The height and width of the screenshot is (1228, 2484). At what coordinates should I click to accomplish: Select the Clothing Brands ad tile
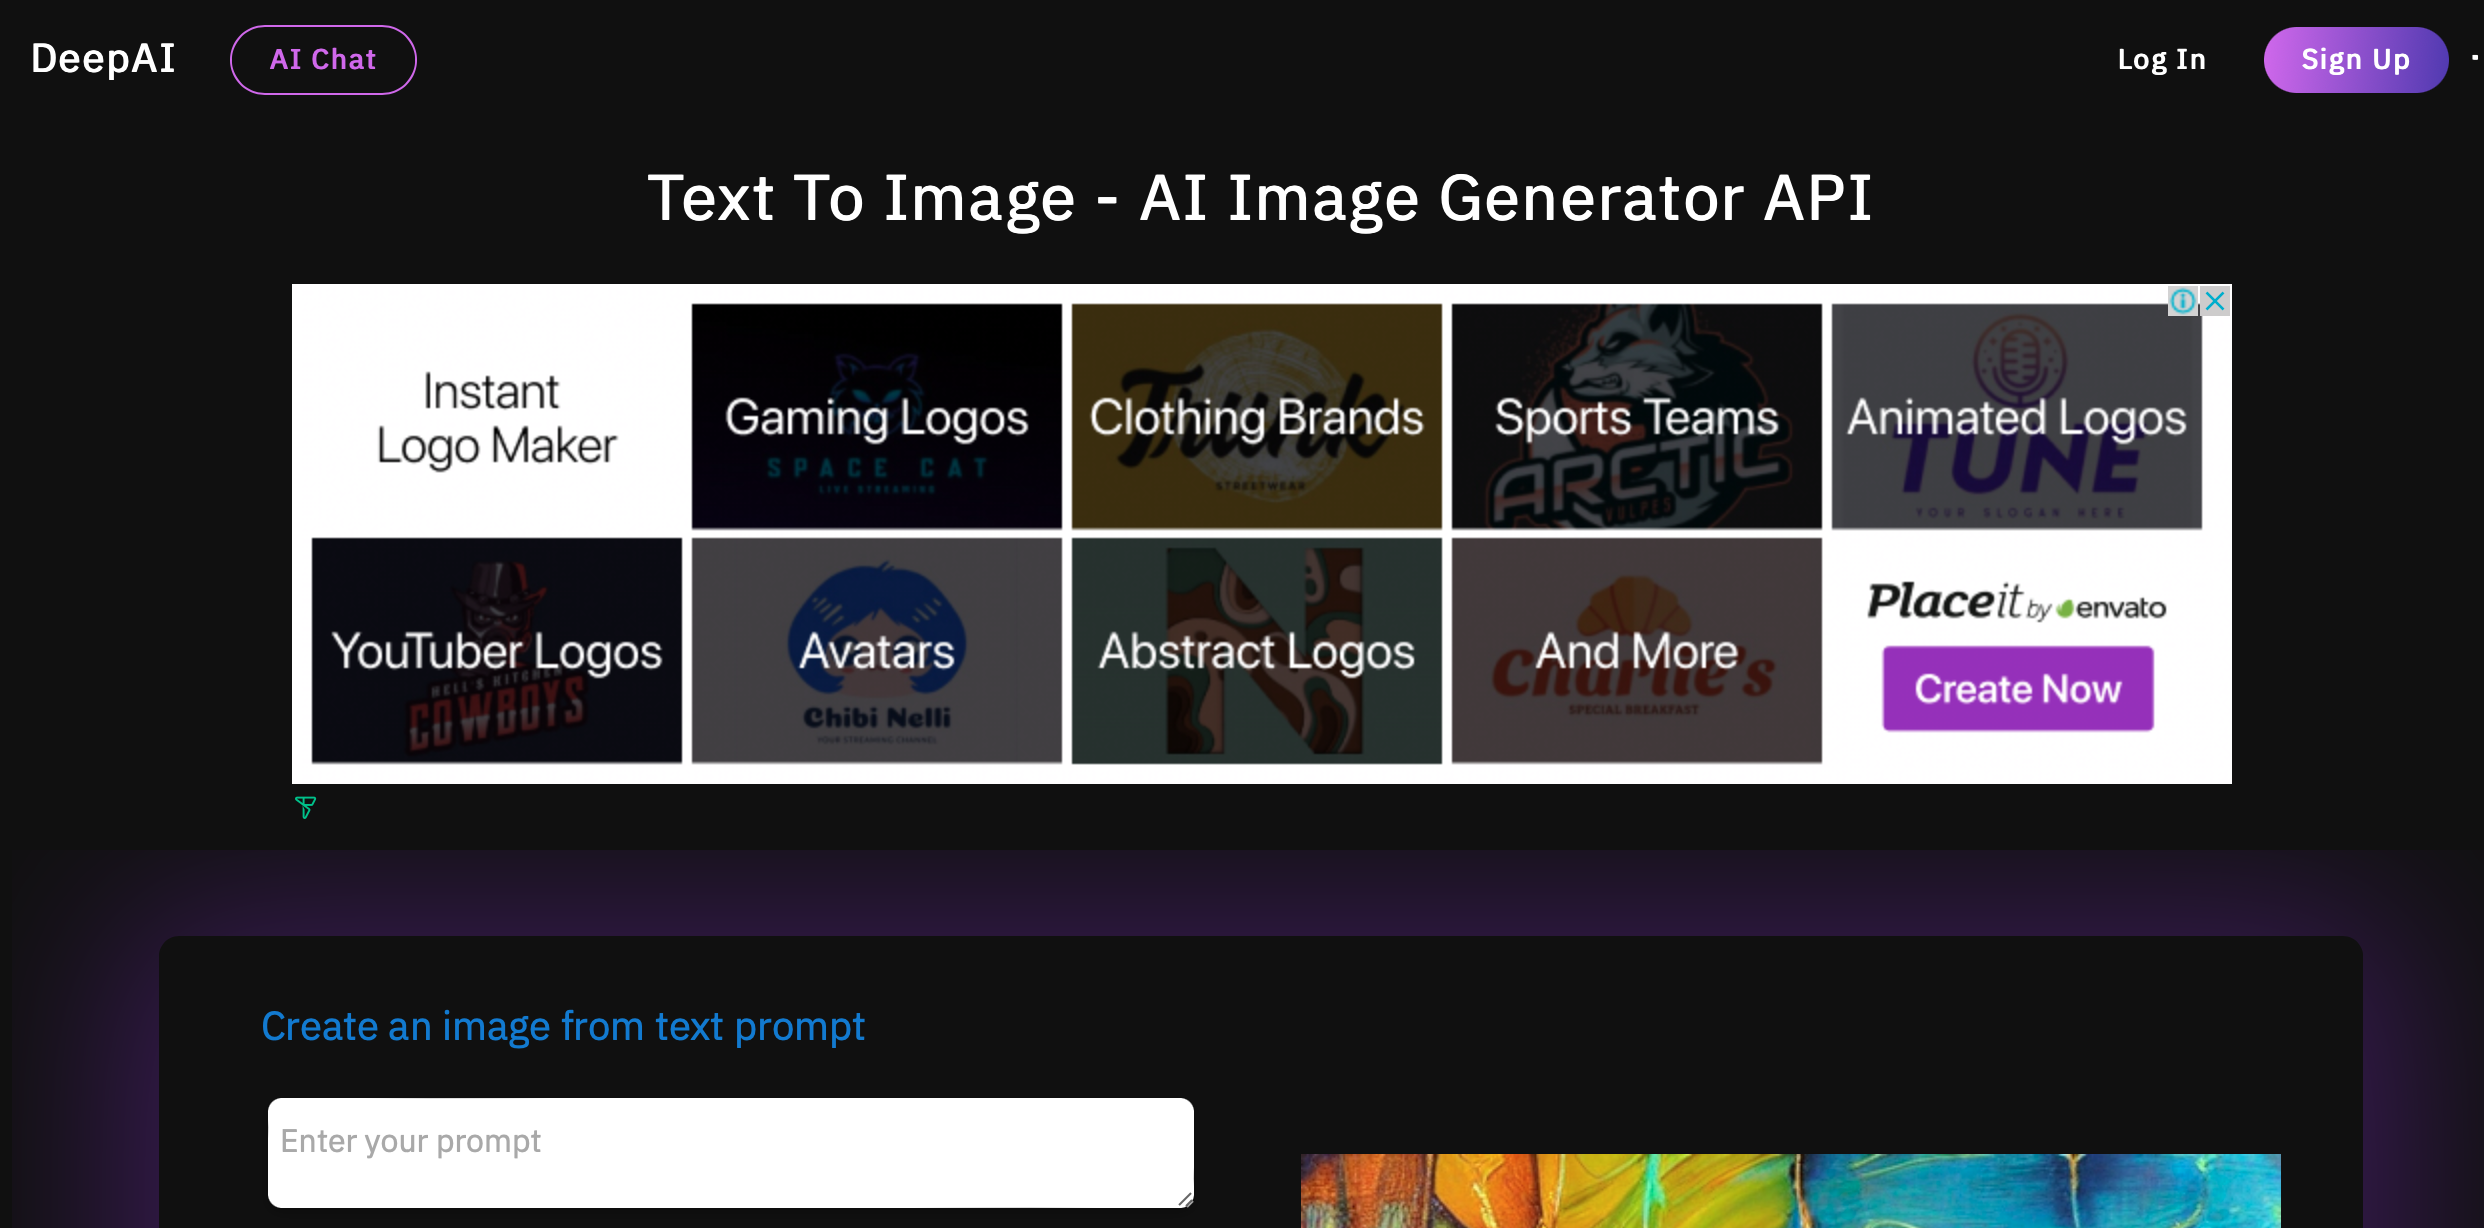[1256, 416]
